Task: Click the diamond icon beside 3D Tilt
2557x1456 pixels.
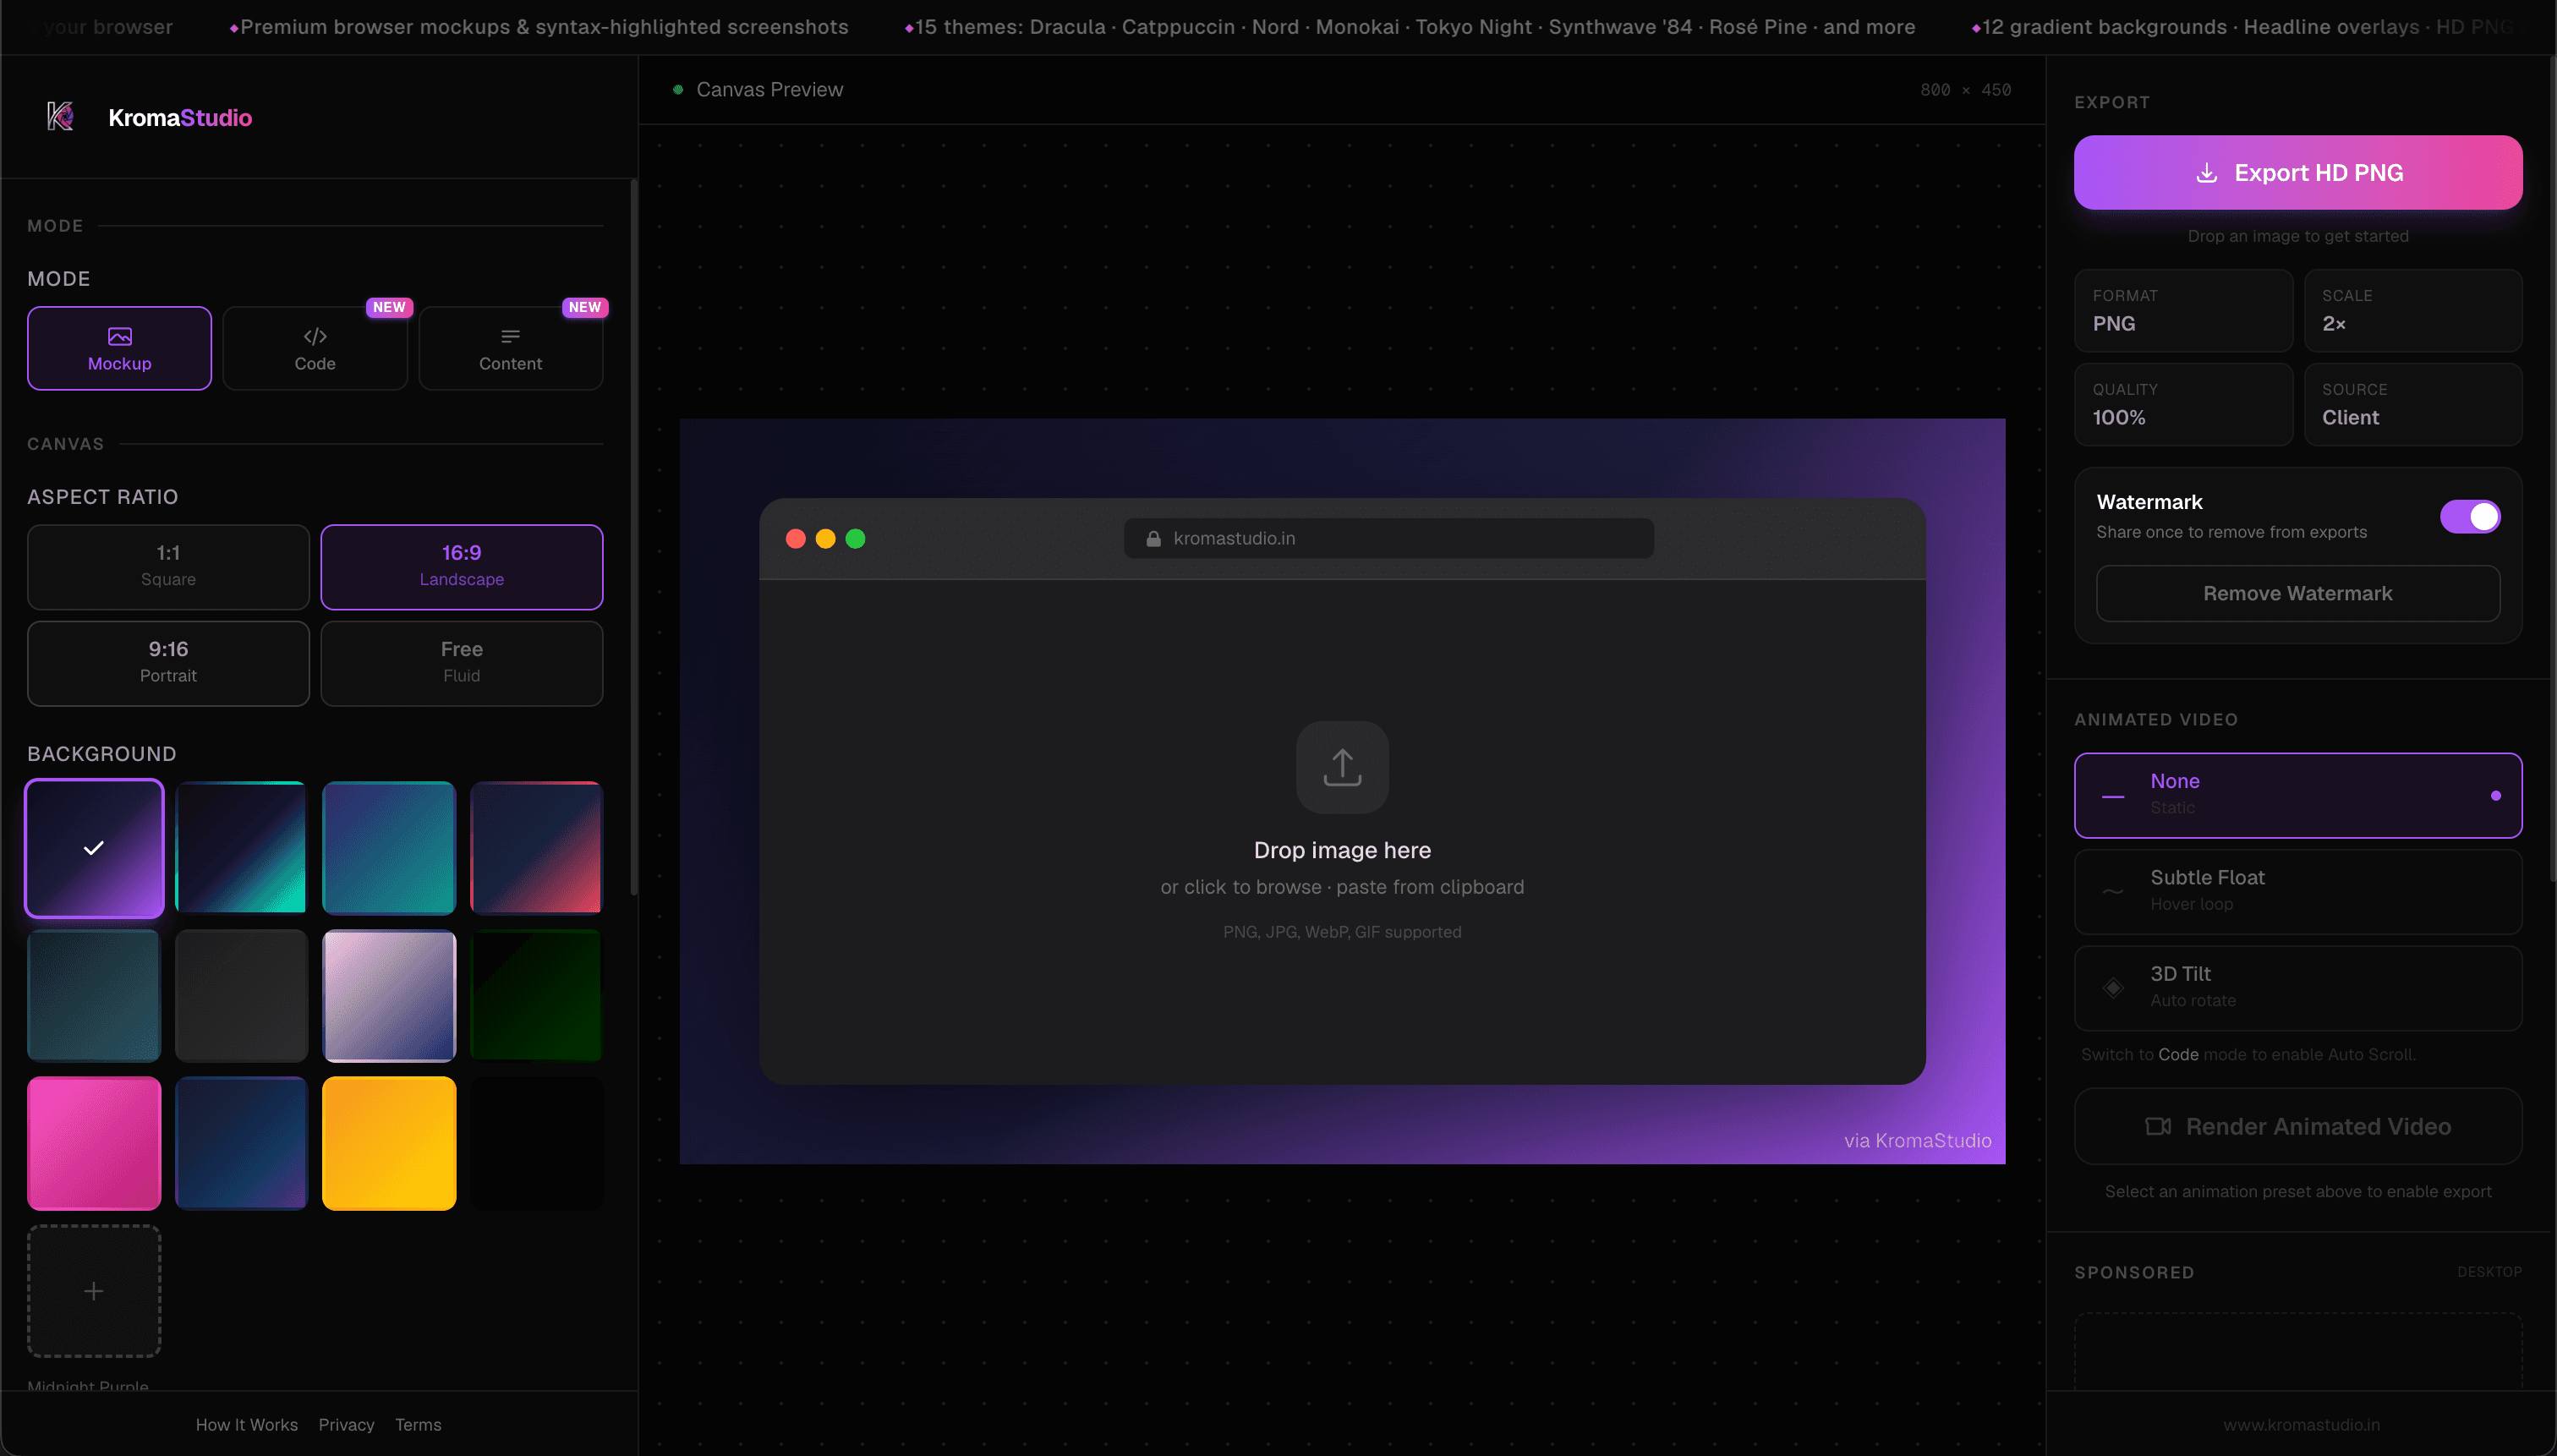Action: coord(2113,988)
